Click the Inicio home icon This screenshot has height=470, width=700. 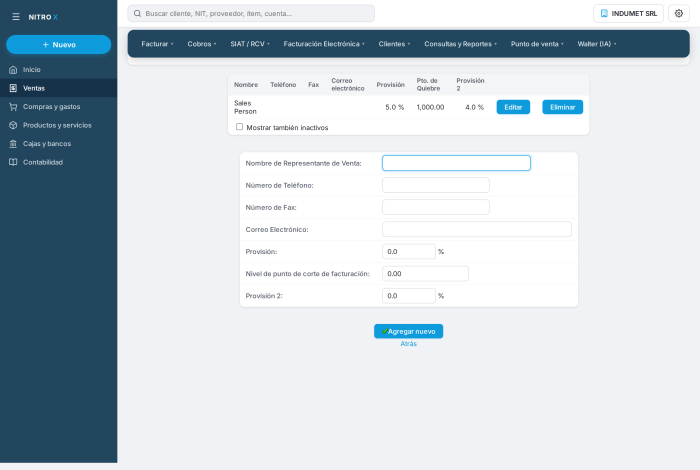coord(13,70)
